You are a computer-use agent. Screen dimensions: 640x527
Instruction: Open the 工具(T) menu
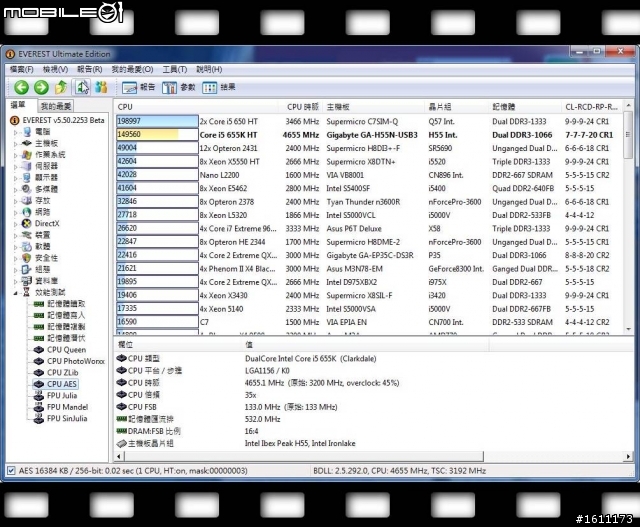pos(175,69)
